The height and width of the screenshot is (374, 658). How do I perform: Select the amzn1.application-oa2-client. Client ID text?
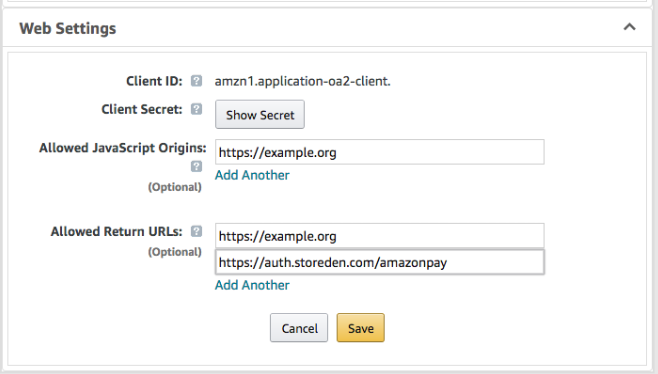303,81
